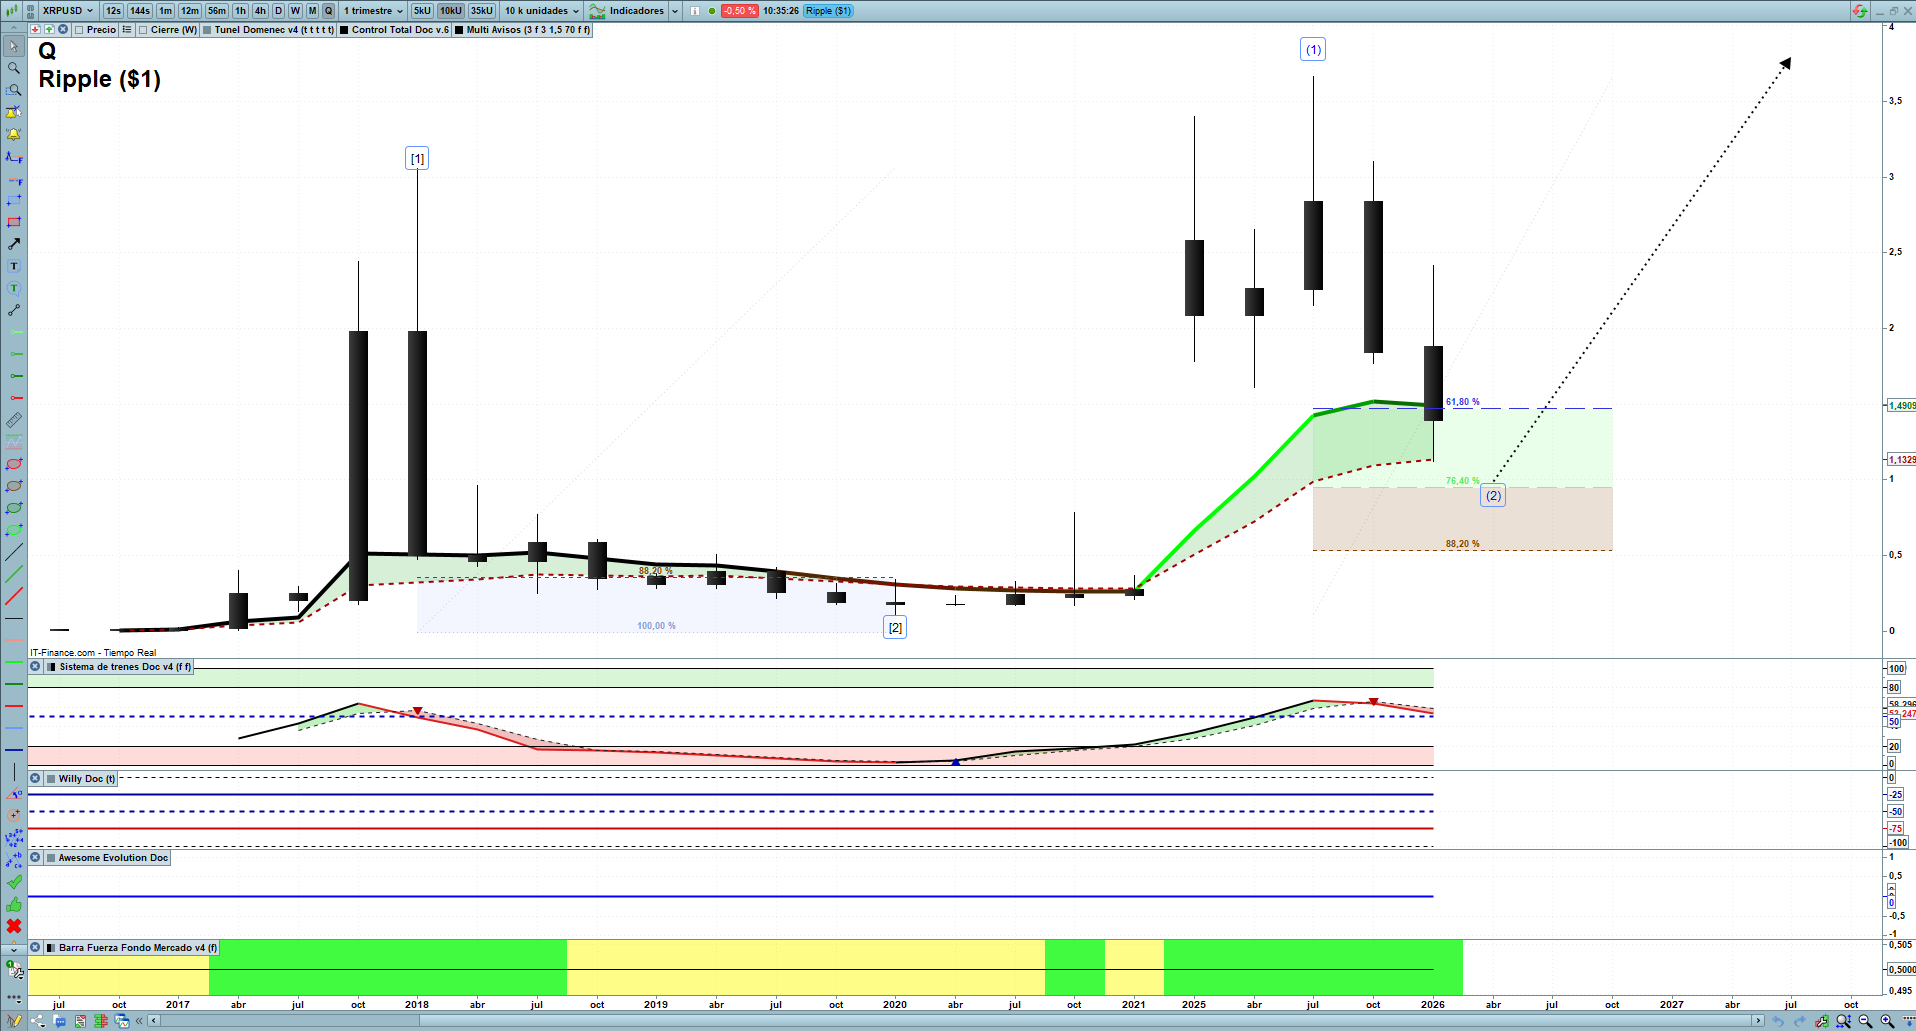The width and height of the screenshot is (1916, 1031).
Task: Select the magnifying glass zoom tool
Action: tap(14, 68)
